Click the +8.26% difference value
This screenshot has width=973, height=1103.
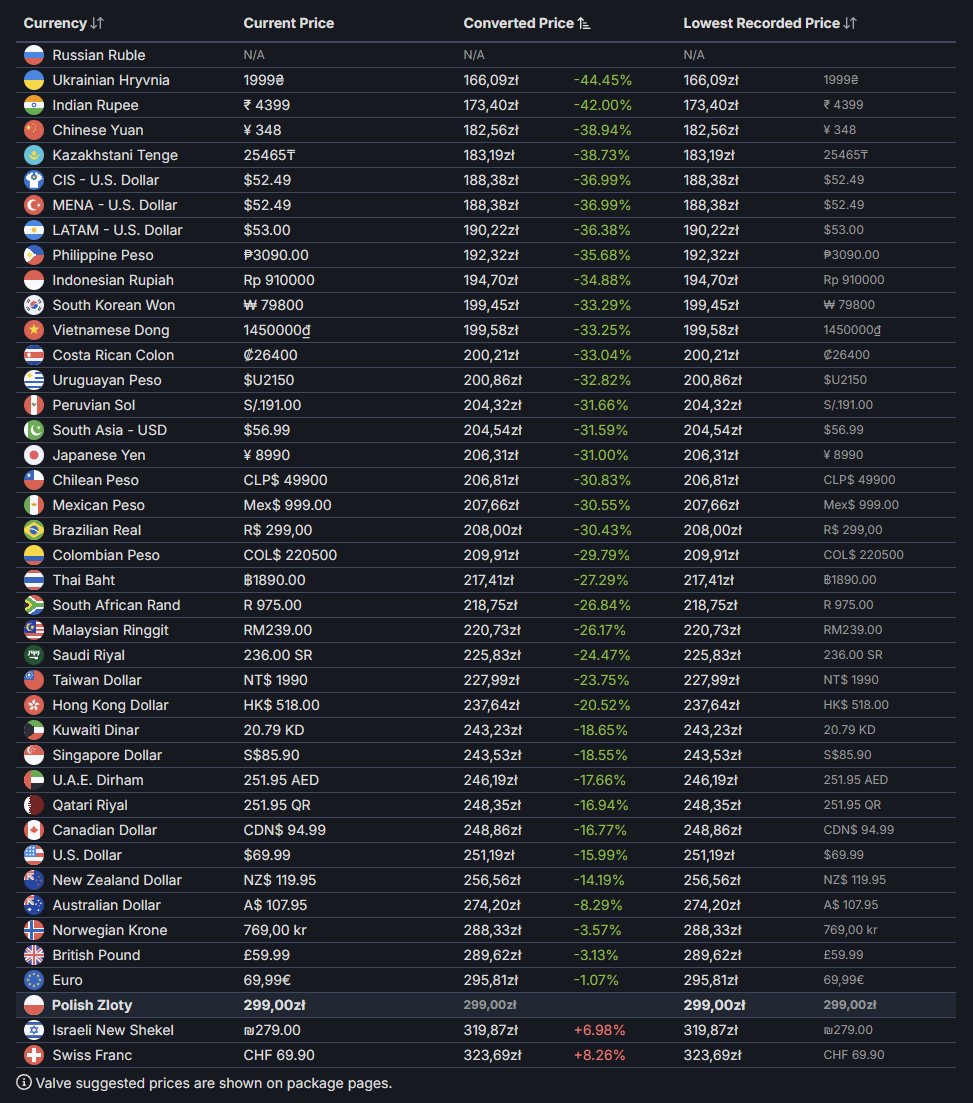599,1054
